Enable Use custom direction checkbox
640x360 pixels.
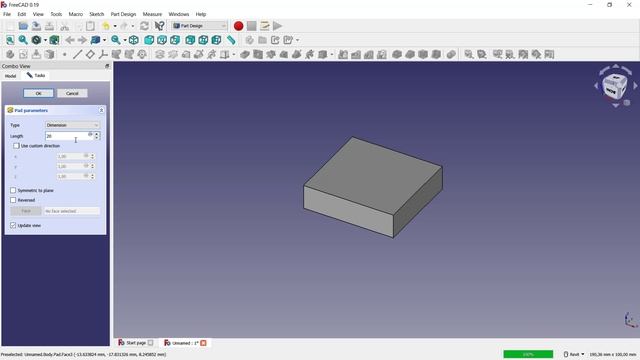click(x=16, y=146)
